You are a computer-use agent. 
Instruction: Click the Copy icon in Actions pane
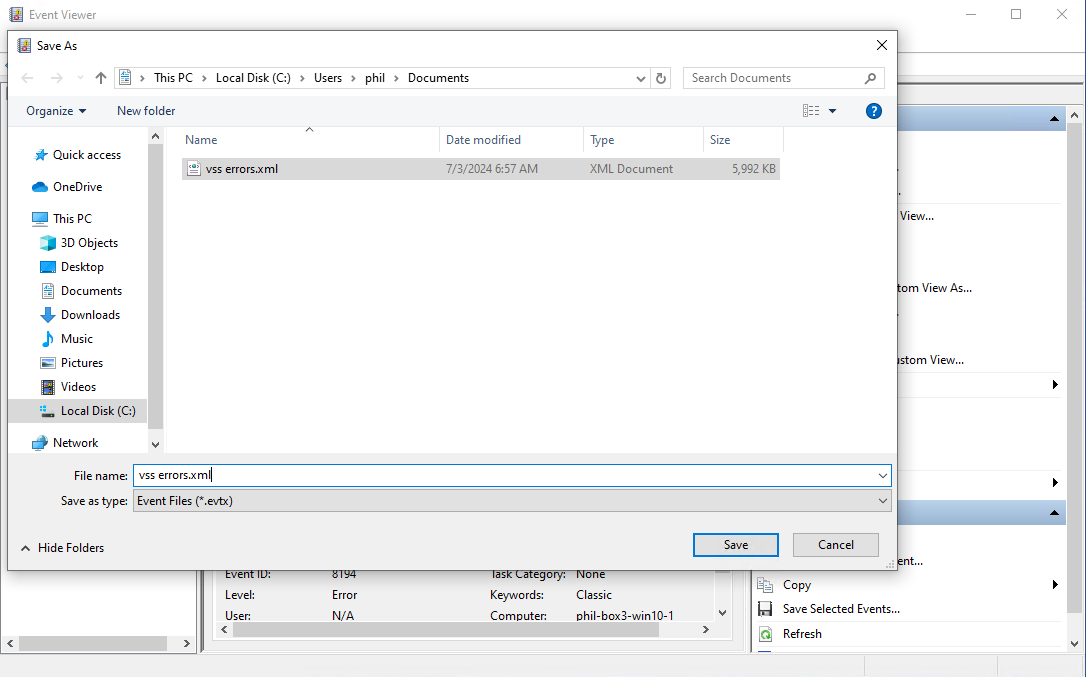[765, 586]
